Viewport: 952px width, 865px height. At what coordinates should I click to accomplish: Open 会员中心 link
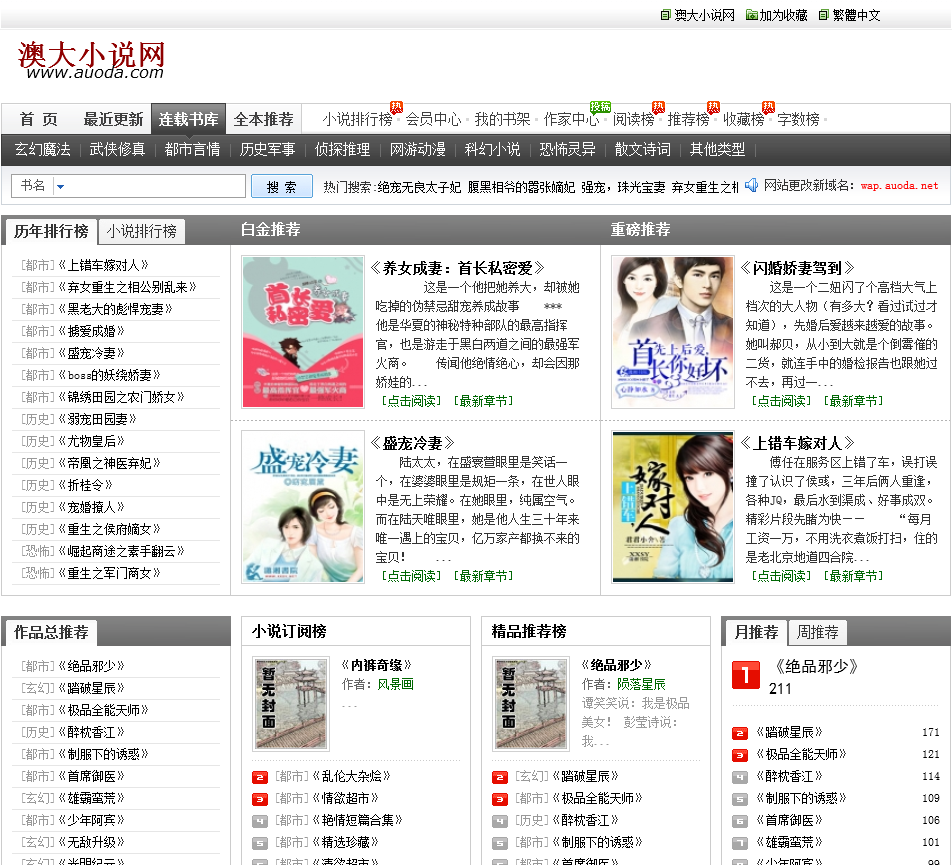(x=434, y=119)
